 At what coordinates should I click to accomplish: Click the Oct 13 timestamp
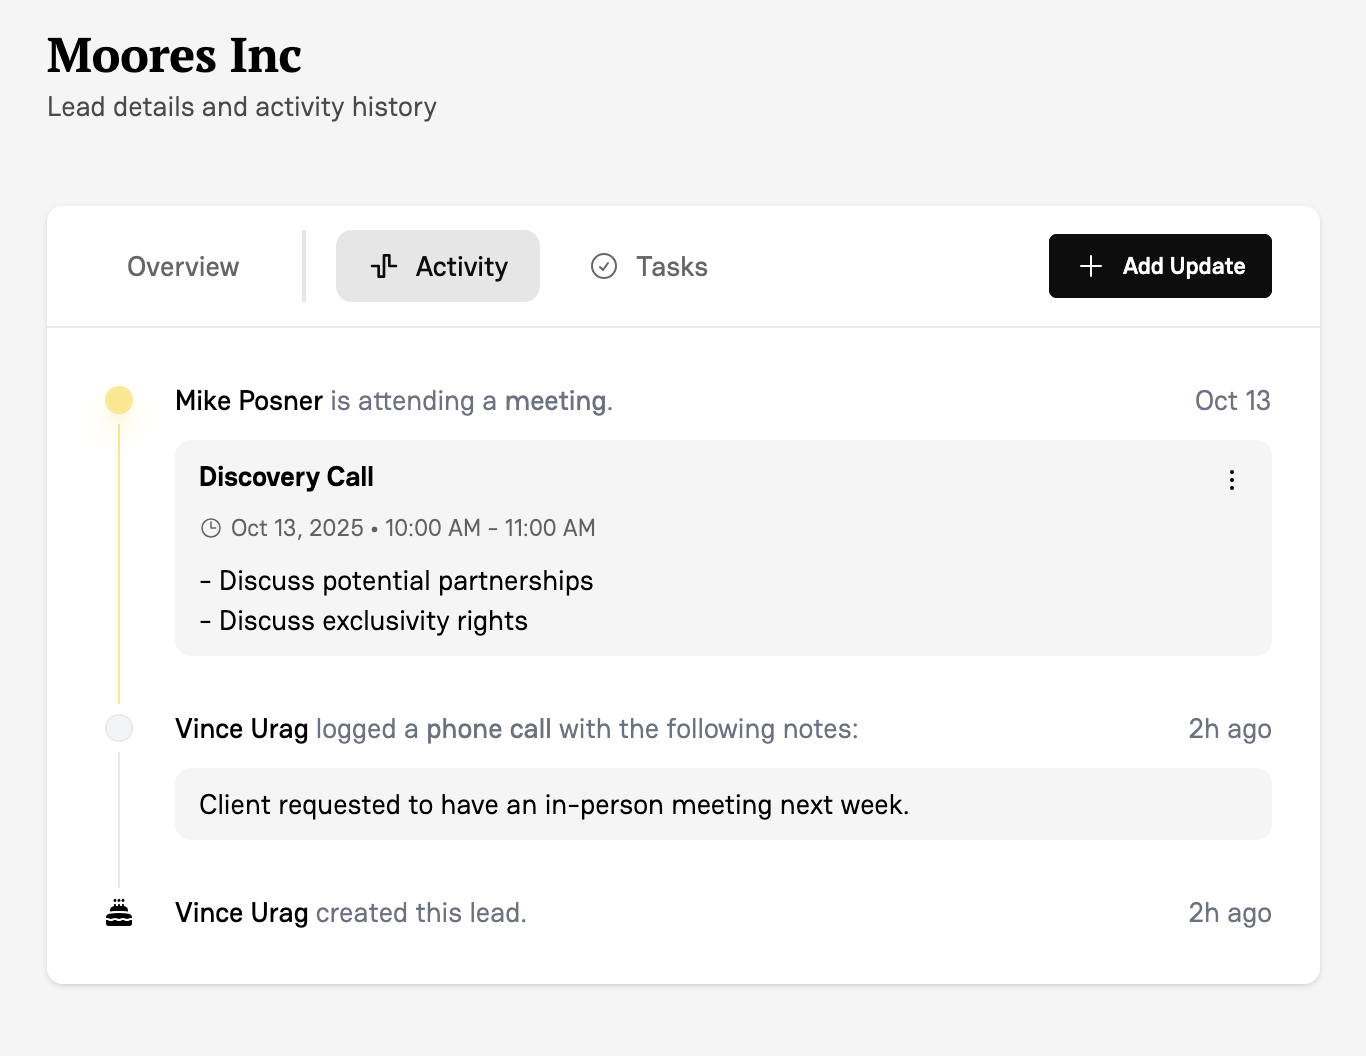(x=1233, y=400)
